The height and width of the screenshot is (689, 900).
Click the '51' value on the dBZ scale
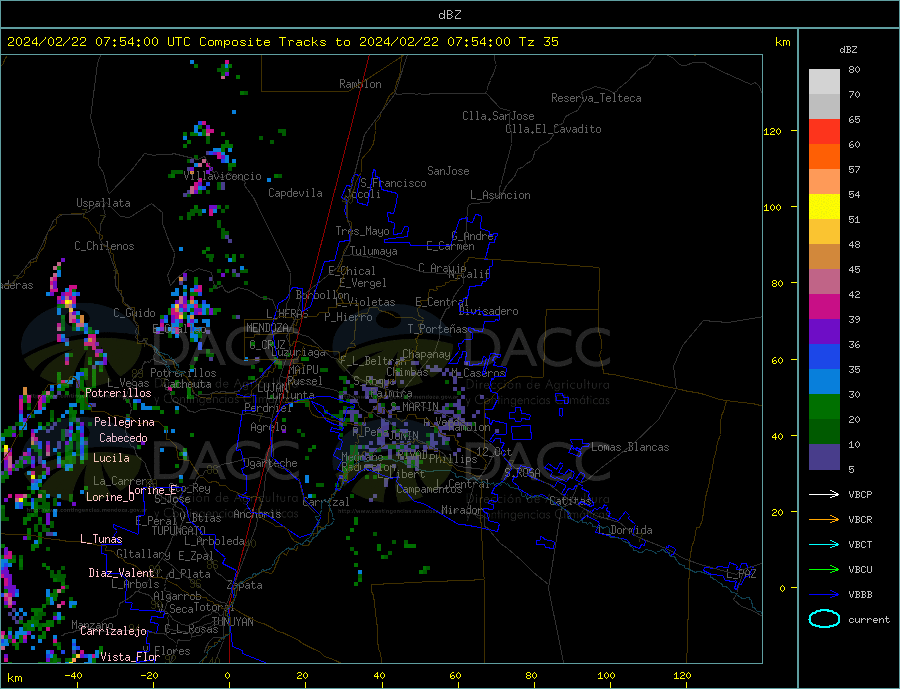[854, 220]
